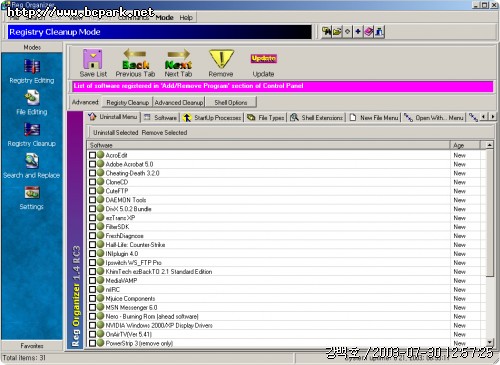Click Remove Selected button
Image resolution: width=500 pixels, height=365 pixels.
[x=164, y=132]
